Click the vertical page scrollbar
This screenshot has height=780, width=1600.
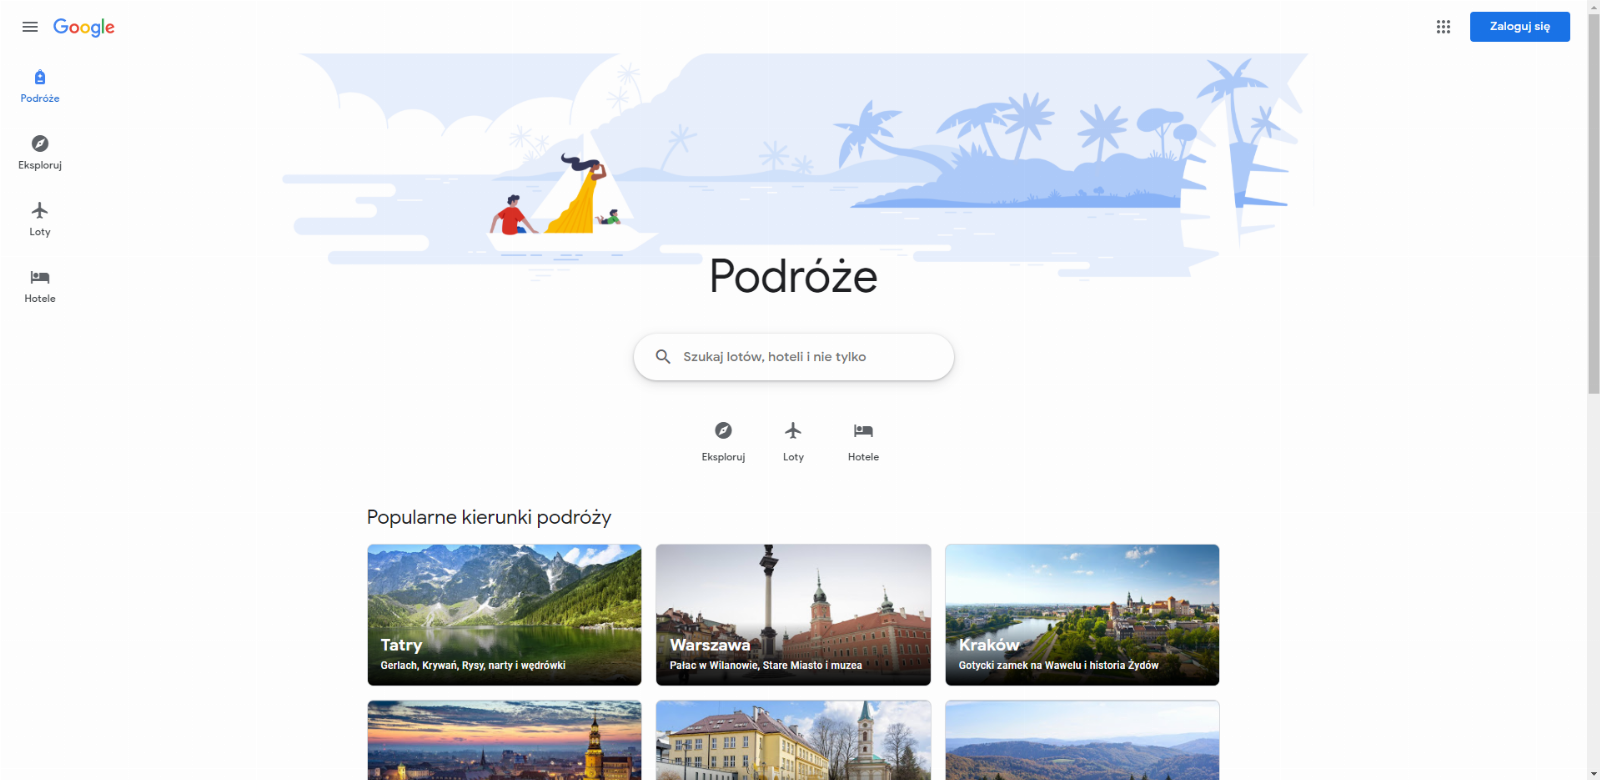click(x=1593, y=200)
